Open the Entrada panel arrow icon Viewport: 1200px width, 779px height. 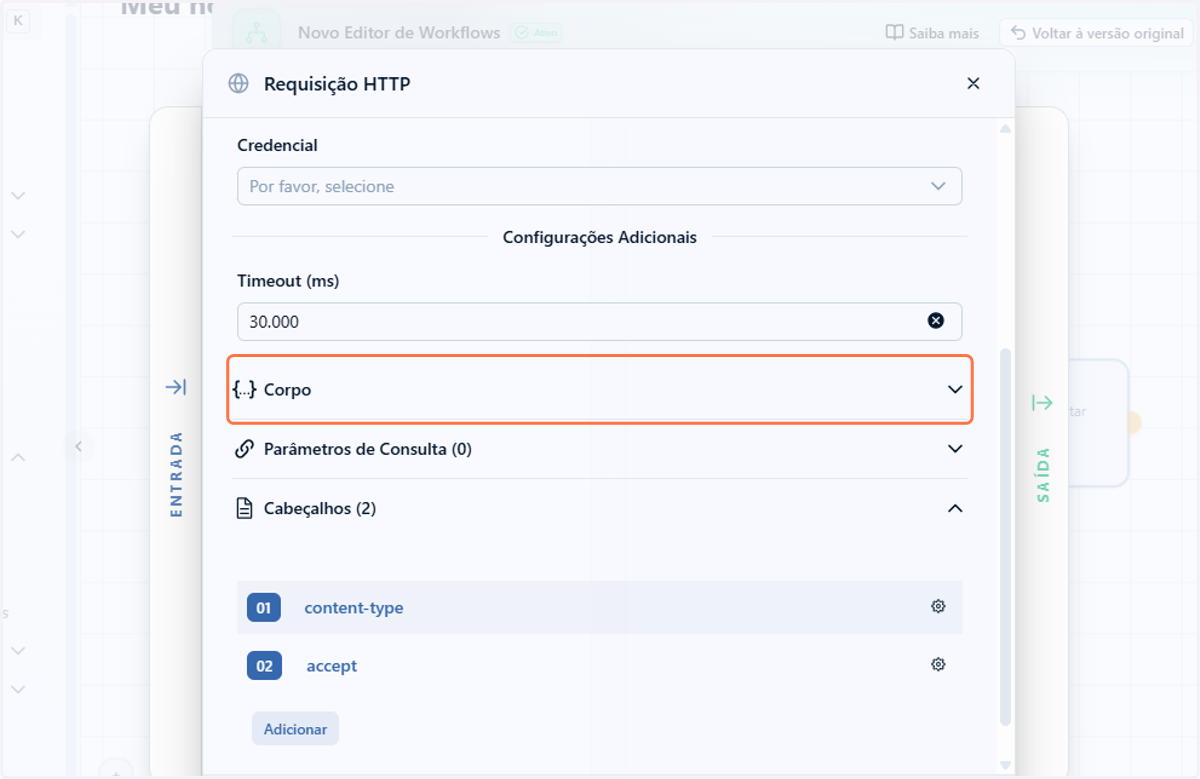176,387
